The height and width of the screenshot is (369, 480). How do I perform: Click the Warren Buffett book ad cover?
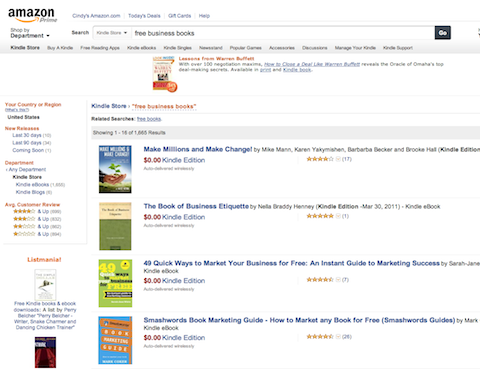(164, 74)
